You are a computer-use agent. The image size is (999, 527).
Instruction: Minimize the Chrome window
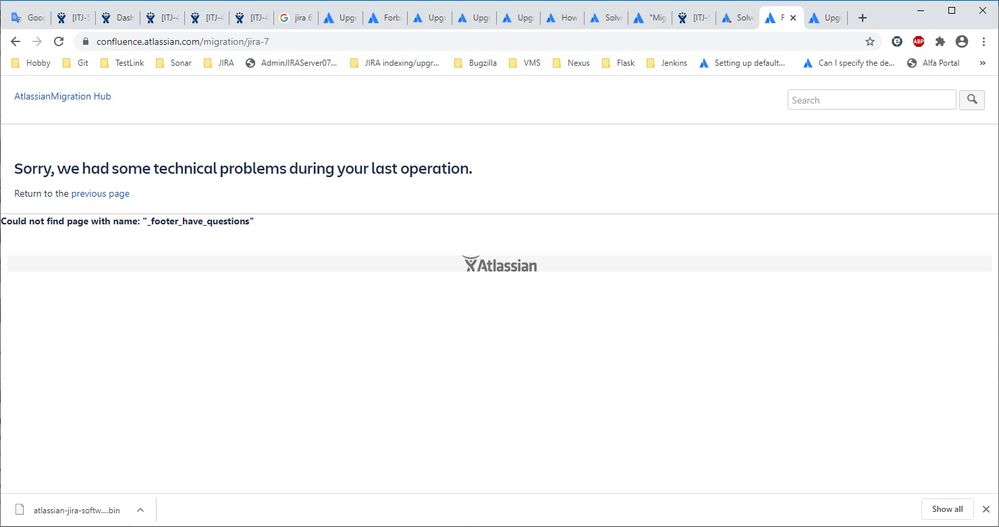tap(921, 10)
